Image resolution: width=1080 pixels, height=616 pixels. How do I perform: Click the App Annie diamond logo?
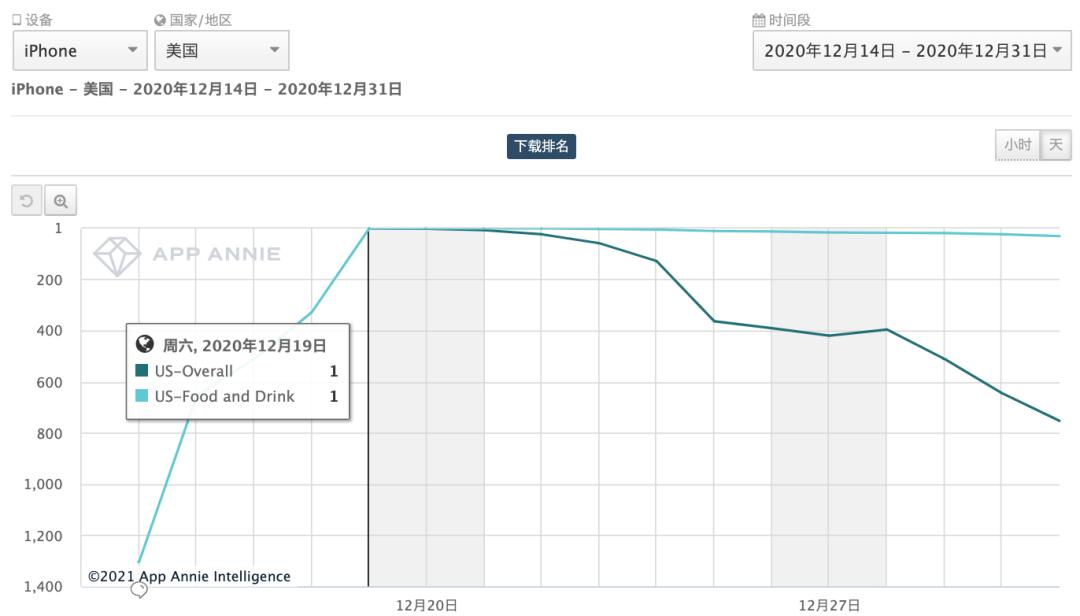(116, 255)
